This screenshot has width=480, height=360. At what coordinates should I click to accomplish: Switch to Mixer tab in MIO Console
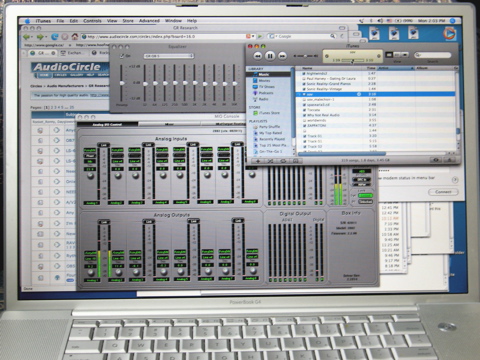(x=169, y=124)
